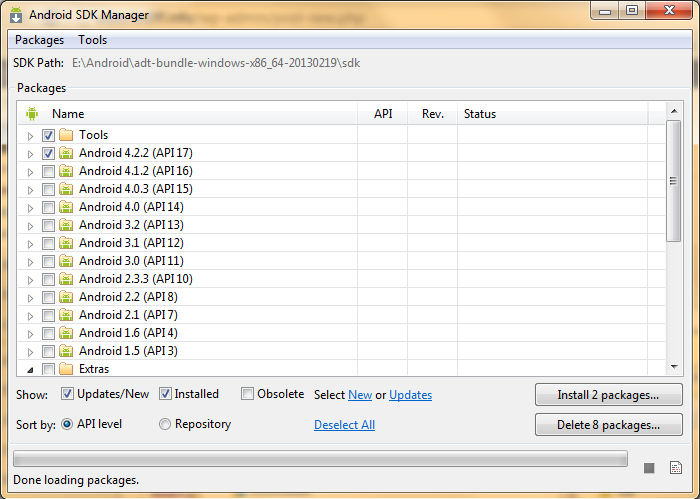Viewport: 700px width, 499px height.
Task: Enable the Obsolete show filter
Action: click(x=247, y=394)
